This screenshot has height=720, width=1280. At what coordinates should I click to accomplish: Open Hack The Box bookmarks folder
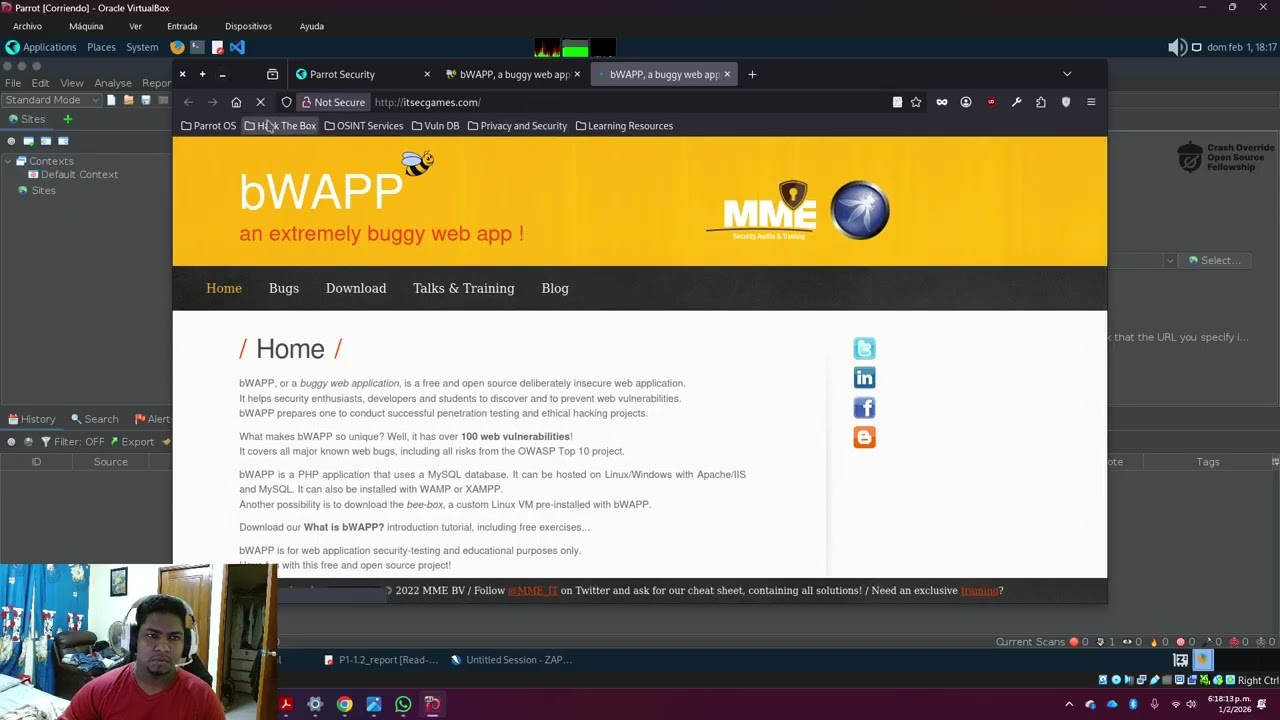click(x=280, y=126)
